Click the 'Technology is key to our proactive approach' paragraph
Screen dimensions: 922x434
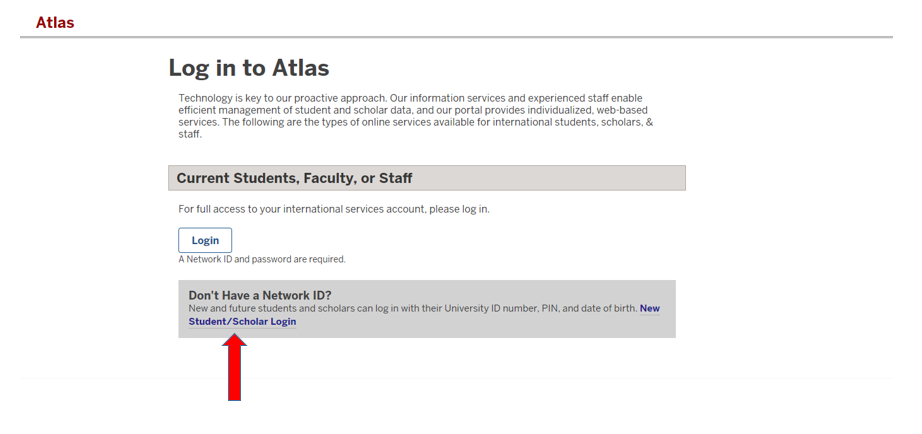coord(416,116)
